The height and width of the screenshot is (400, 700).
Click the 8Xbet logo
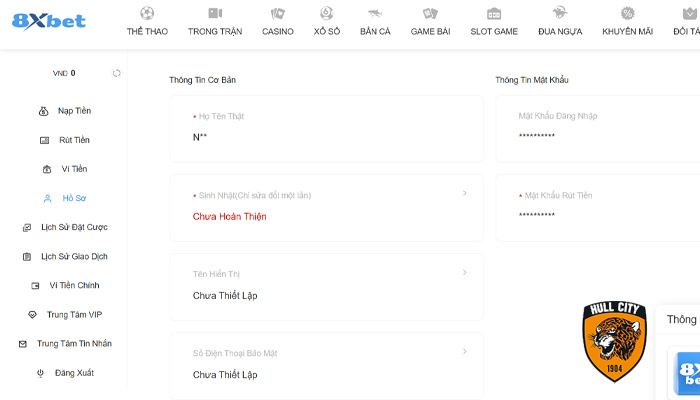click(x=50, y=21)
